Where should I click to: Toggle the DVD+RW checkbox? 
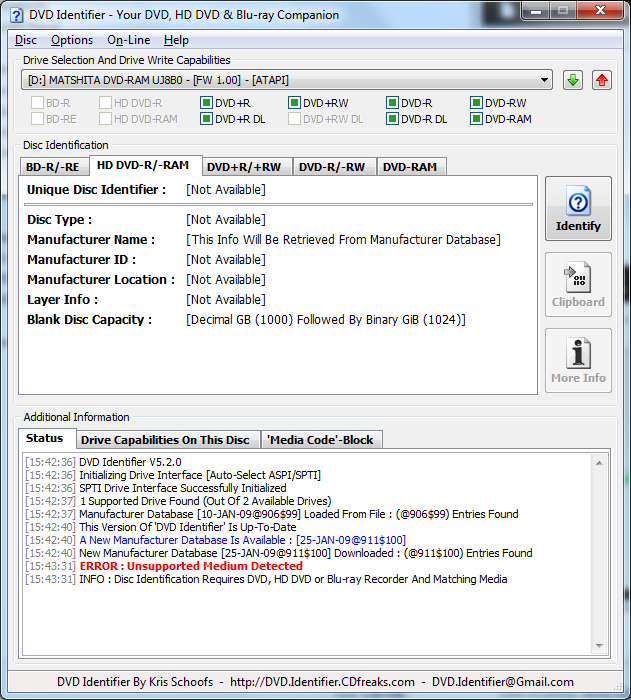294,103
